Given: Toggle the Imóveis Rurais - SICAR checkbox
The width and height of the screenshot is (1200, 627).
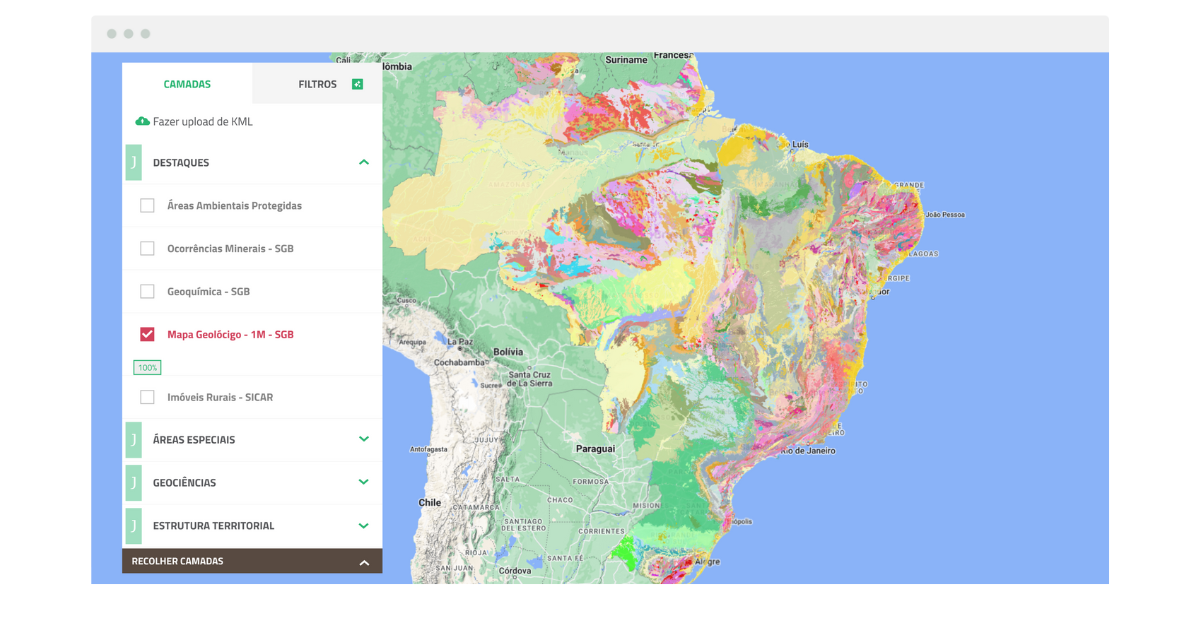Looking at the screenshot, I should pos(147,397).
